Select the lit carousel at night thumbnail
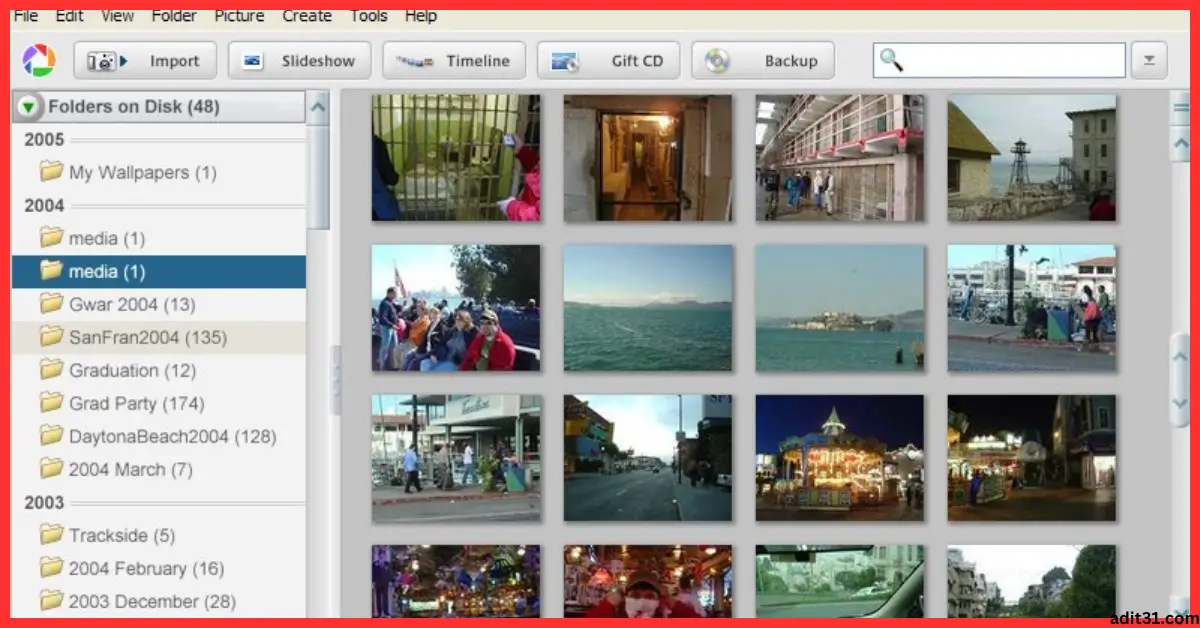Viewport: 1200px width, 628px height. 840,458
